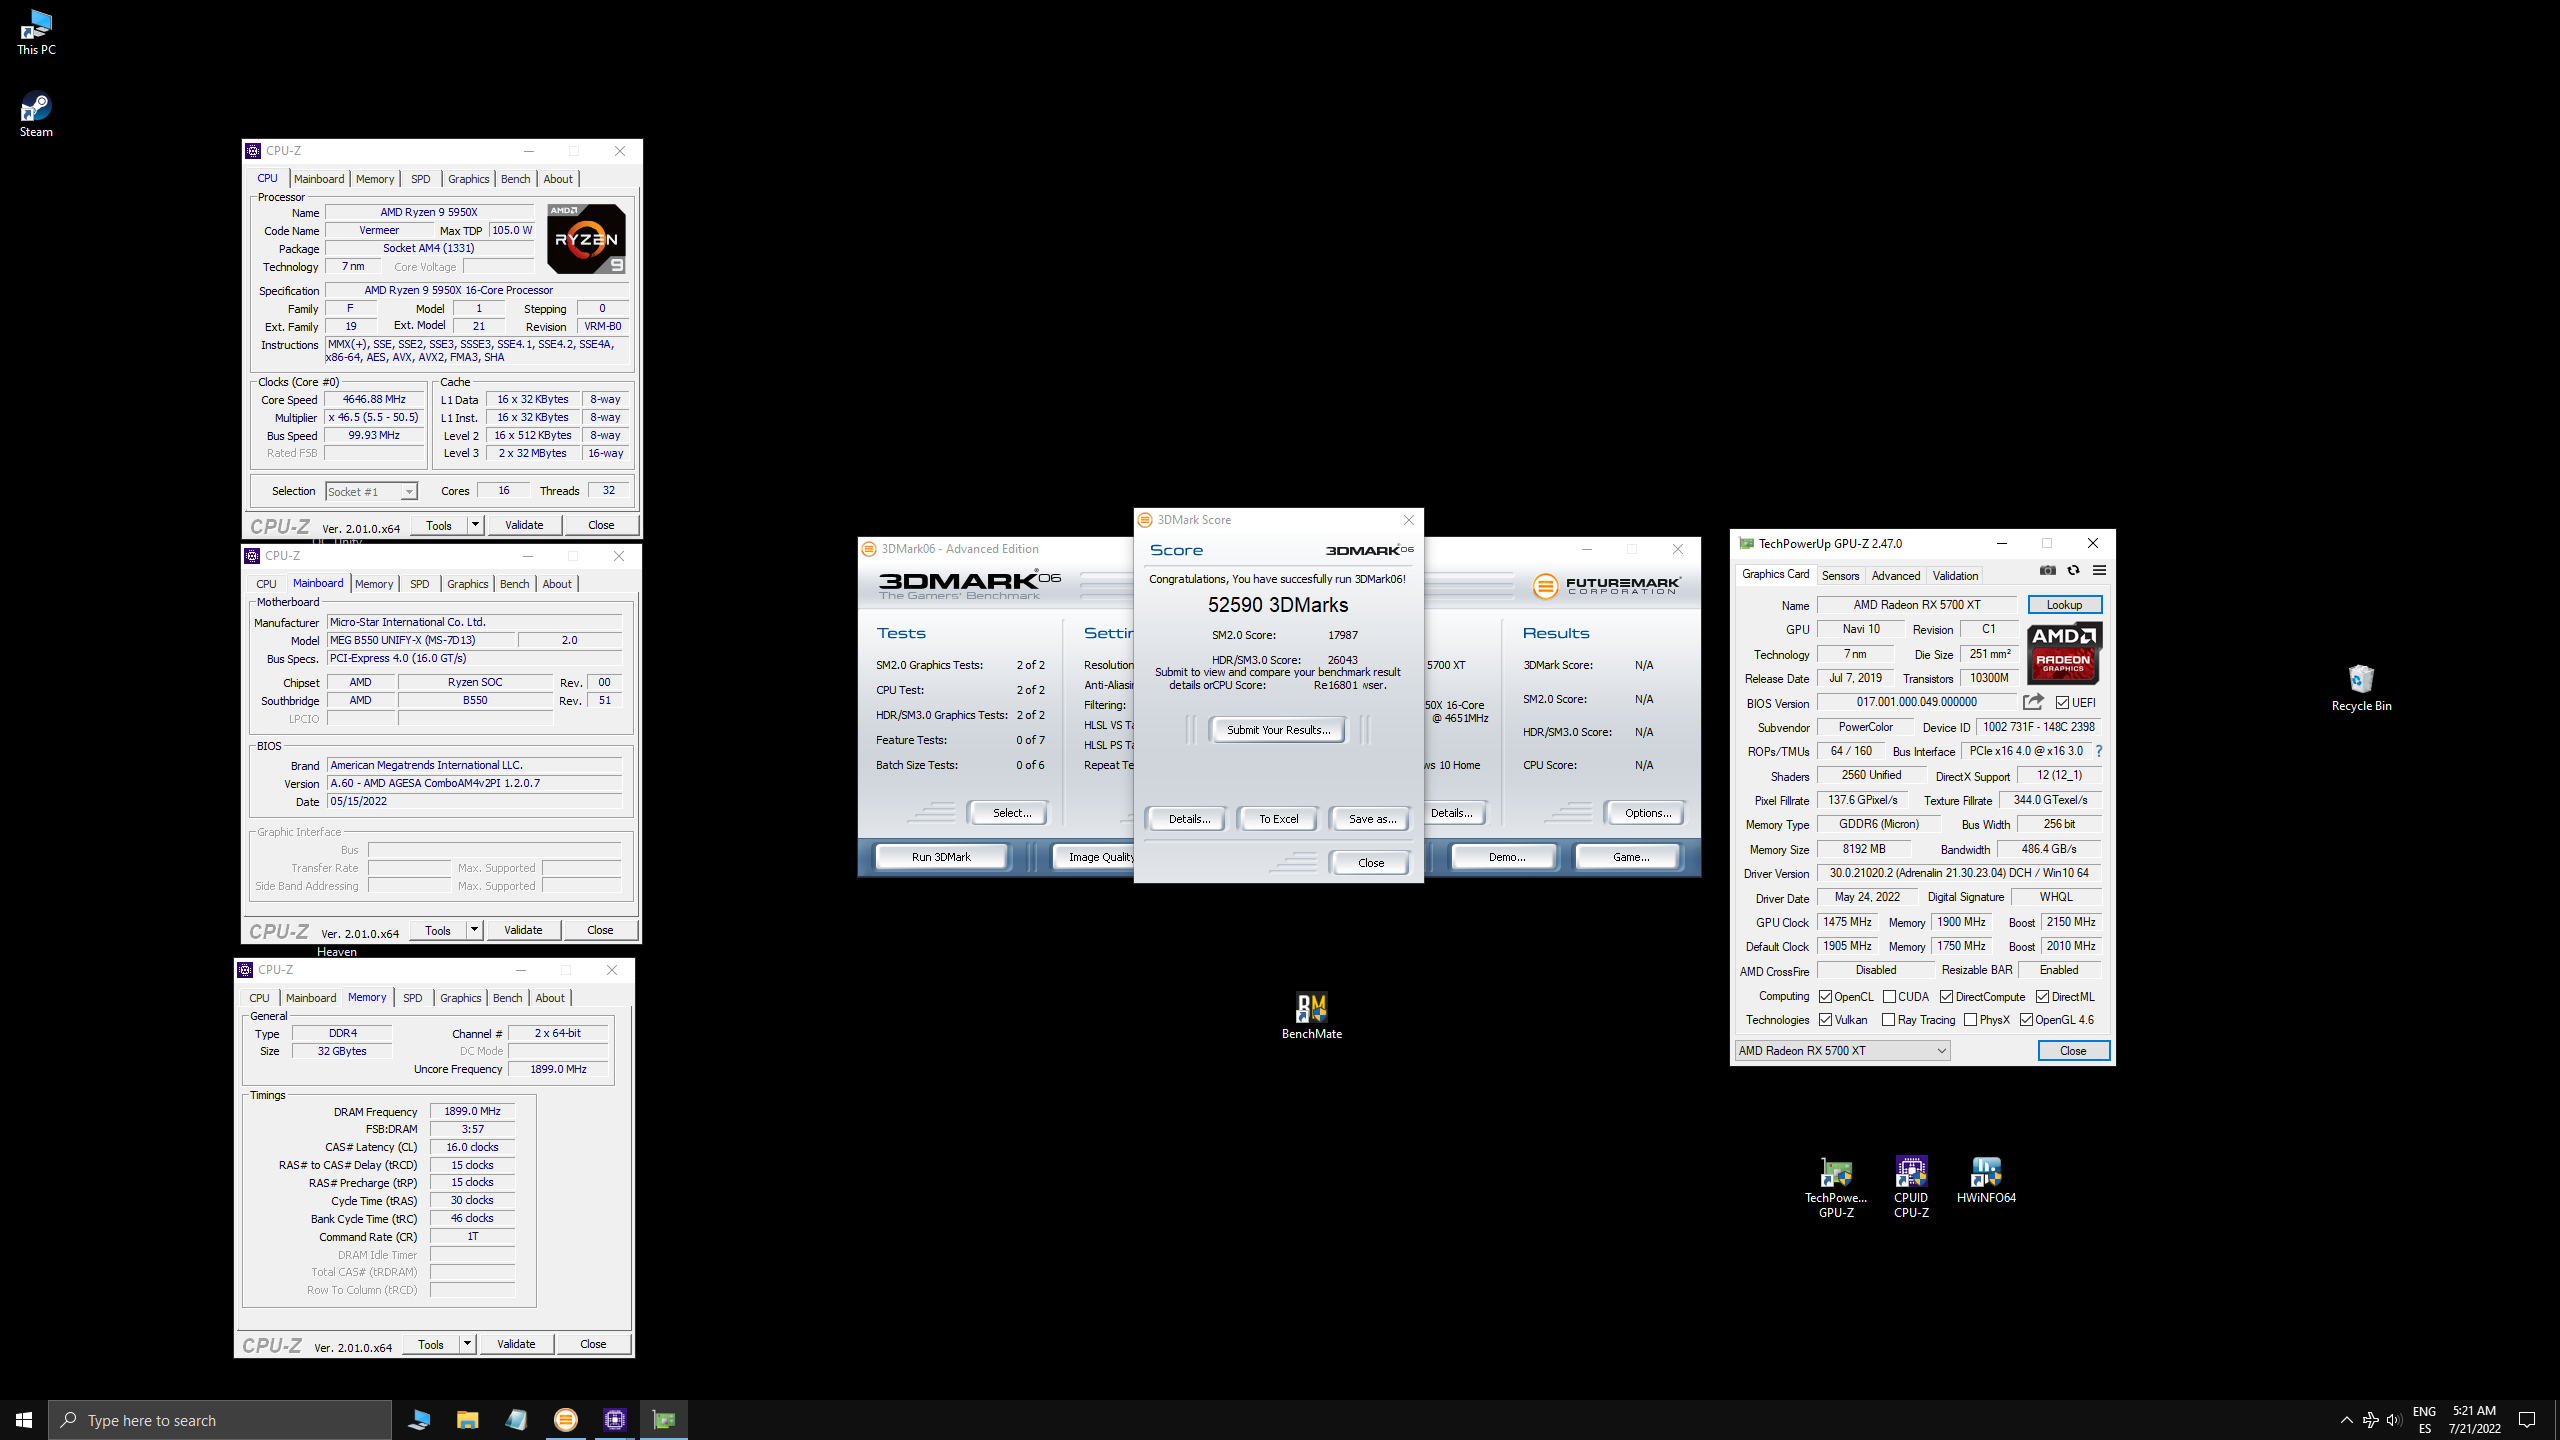The height and width of the screenshot is (1440, 2560).
Task: Click AMD Radeon Graphics logo in GPU-Z
Action: click(x=2065, y=654)
